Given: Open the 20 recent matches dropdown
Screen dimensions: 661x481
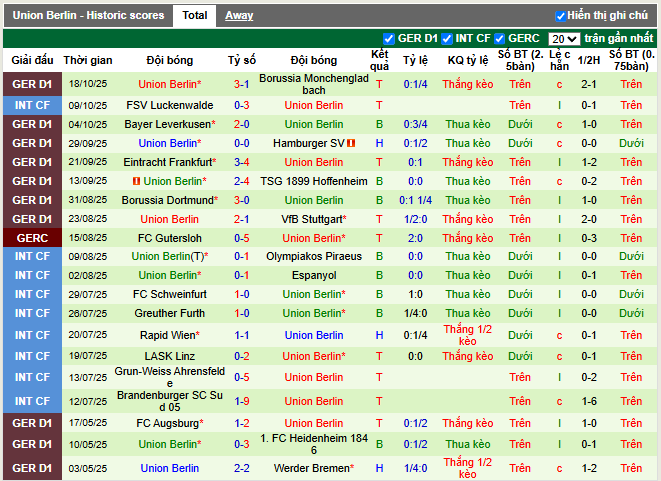Looking at the screenshot, I should [x=563, y=39].
